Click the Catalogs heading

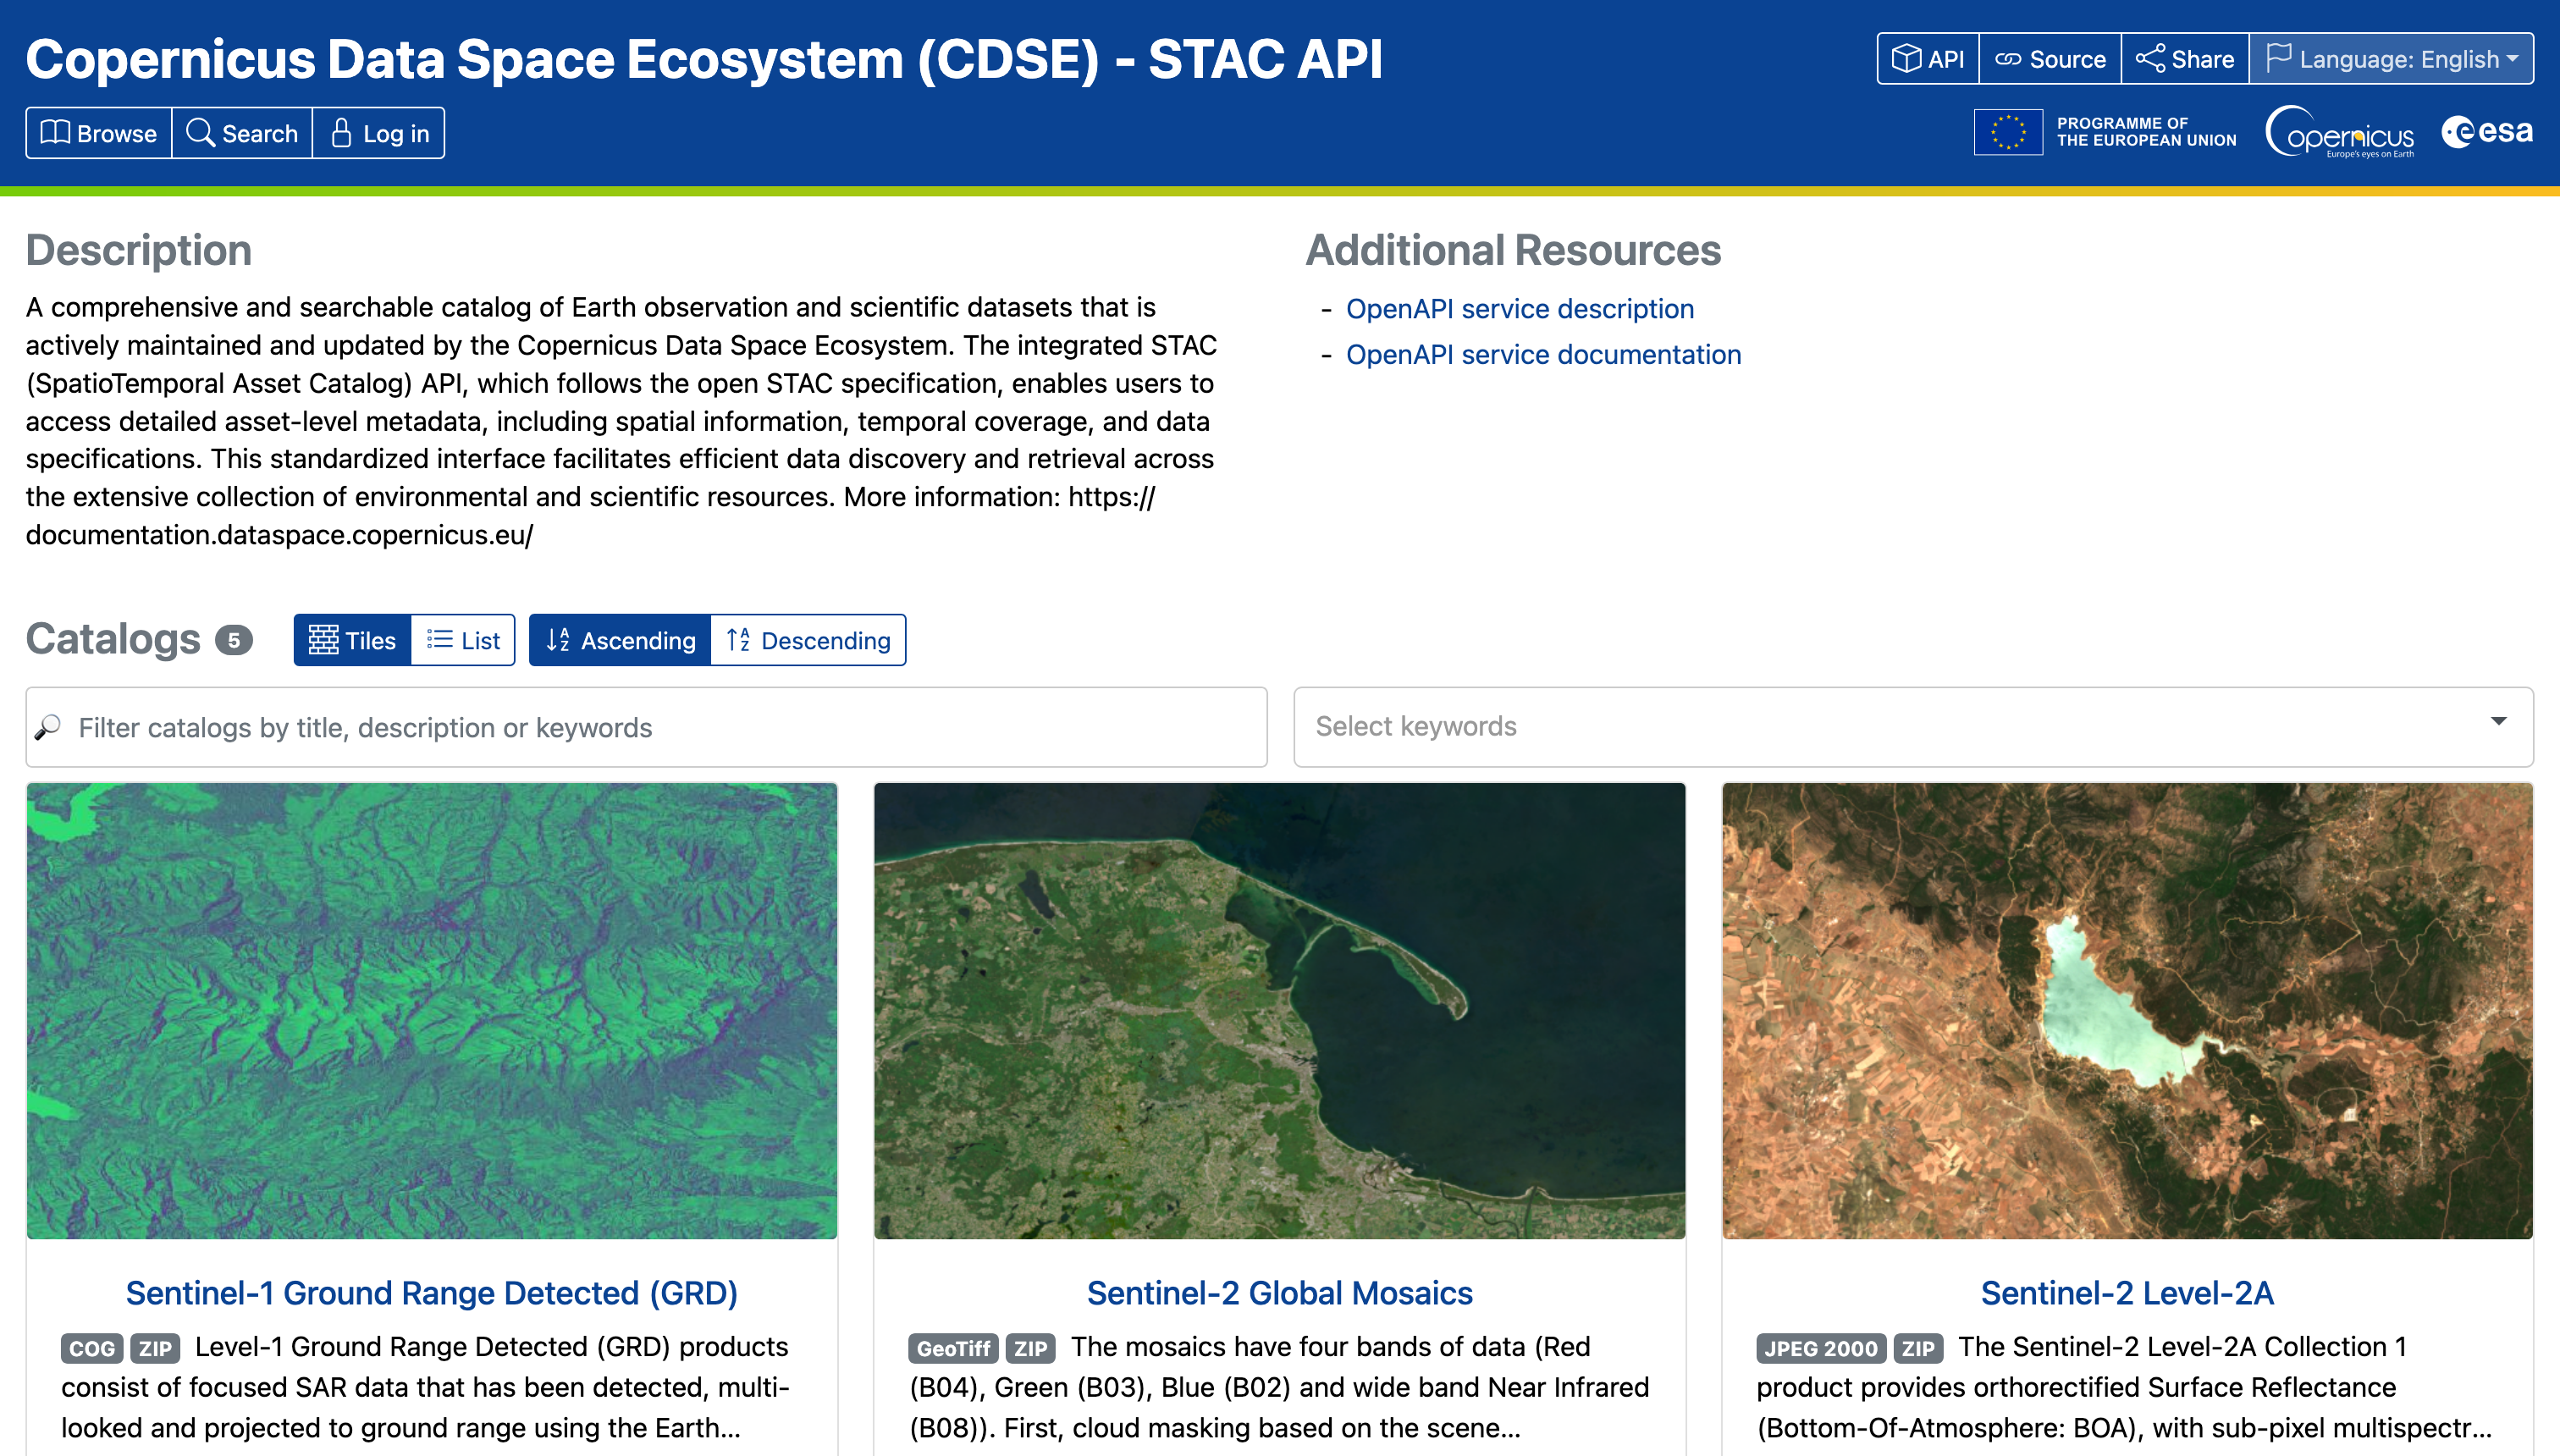coord(113,639)
